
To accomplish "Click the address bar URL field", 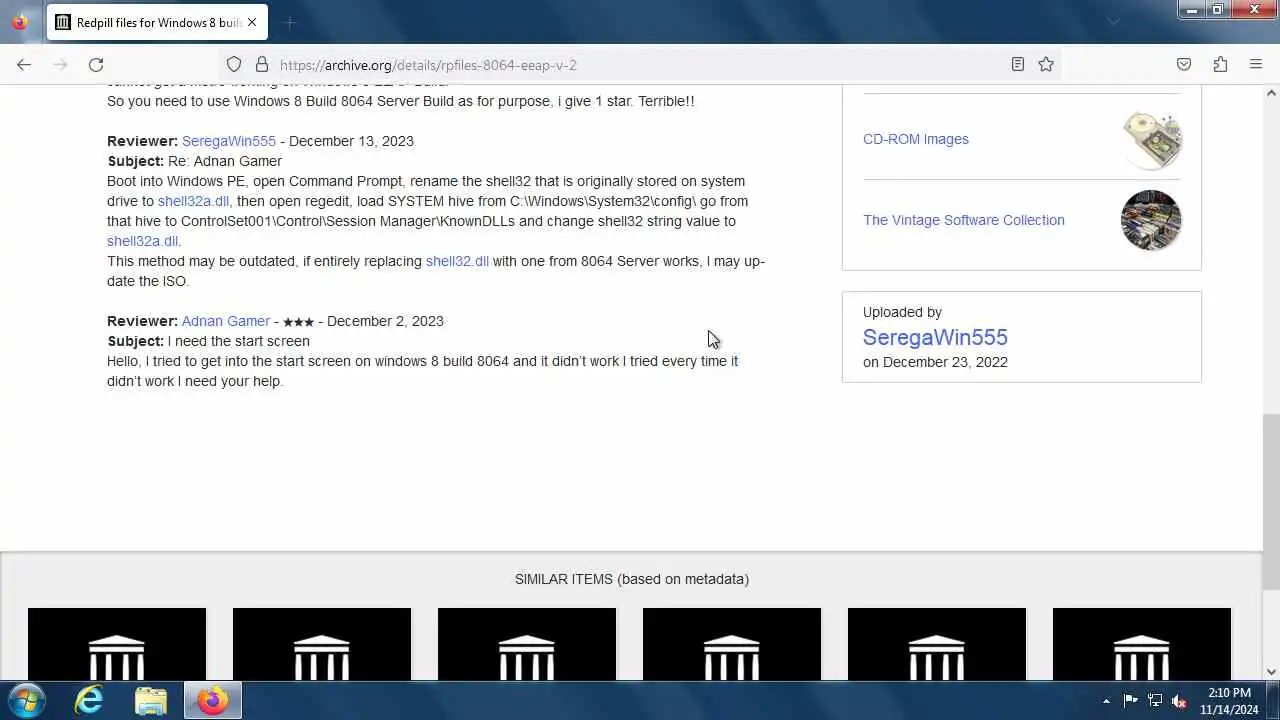I will pos(640,64).
